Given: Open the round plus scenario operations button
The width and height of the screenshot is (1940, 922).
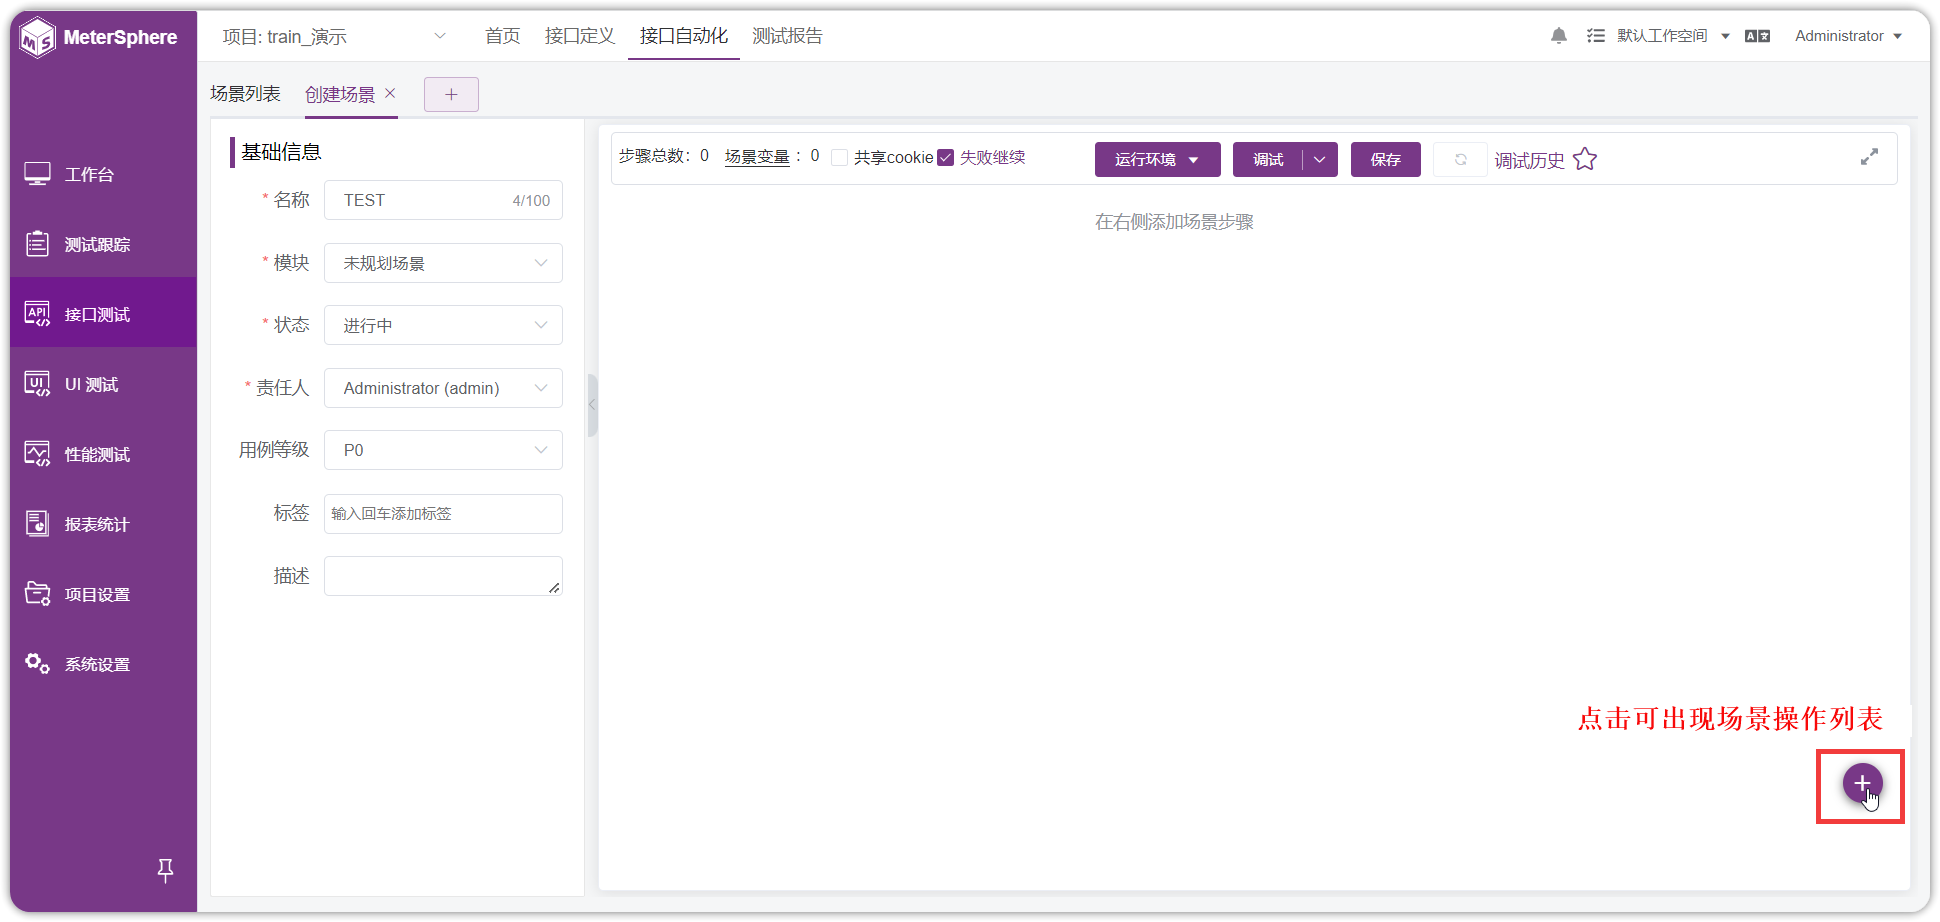Looking at the screenshot, I should tap(1862, 783).
